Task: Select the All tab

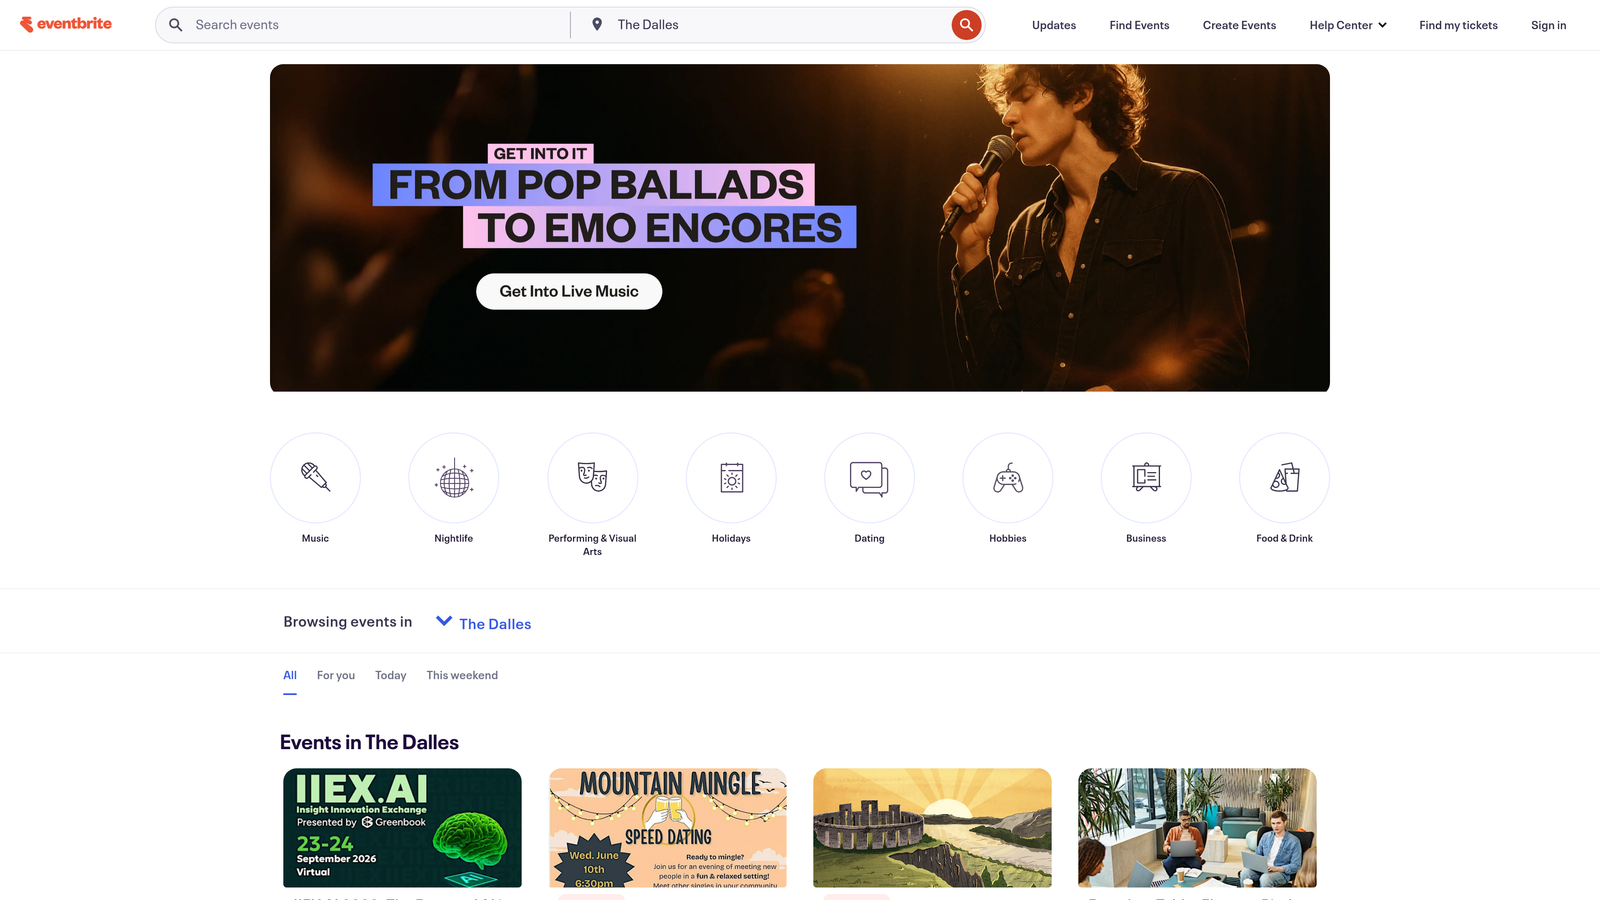Action: pos(290,675)
